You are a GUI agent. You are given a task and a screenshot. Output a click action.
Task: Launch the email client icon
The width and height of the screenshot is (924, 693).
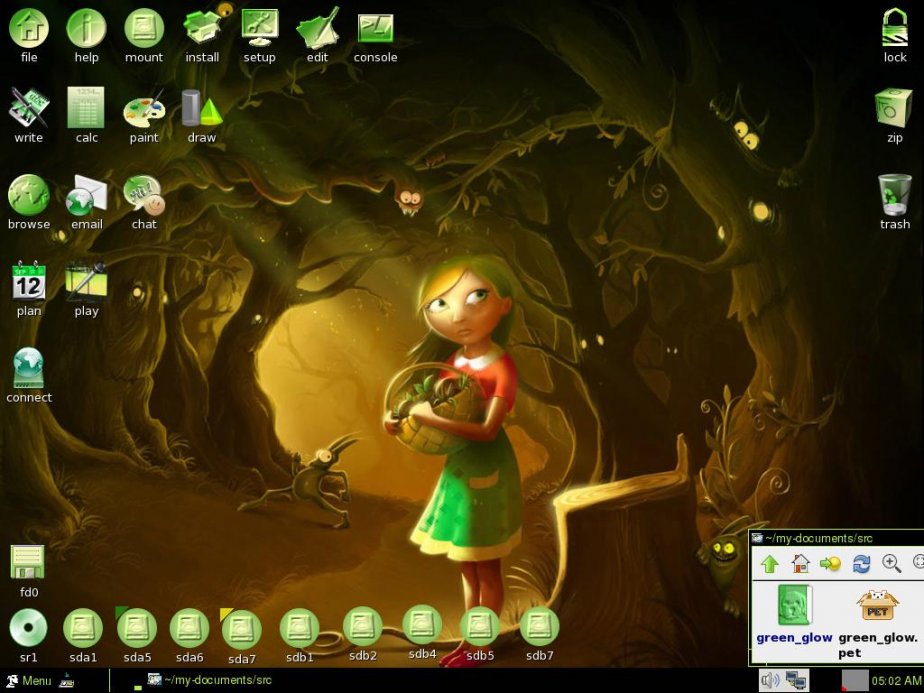coord(86,196)
